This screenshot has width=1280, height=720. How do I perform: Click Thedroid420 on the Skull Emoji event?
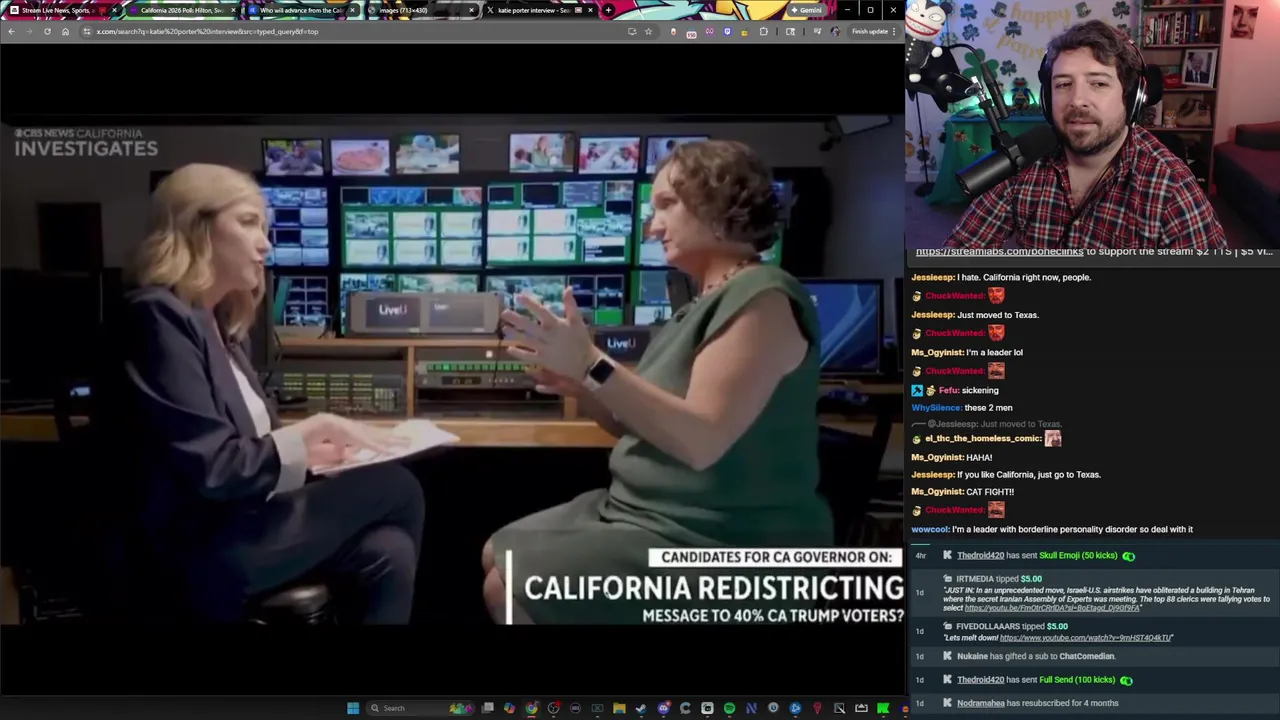click(x=980, y=556)
